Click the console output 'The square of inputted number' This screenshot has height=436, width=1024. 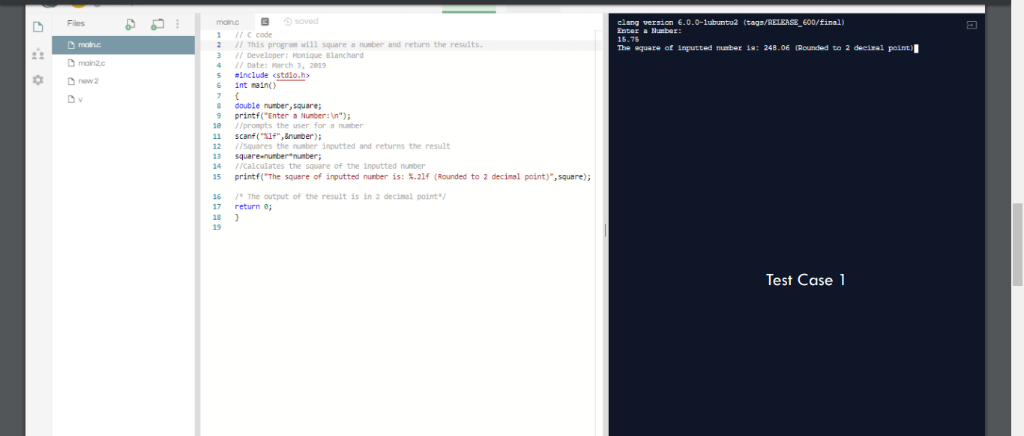pos(765,48)
